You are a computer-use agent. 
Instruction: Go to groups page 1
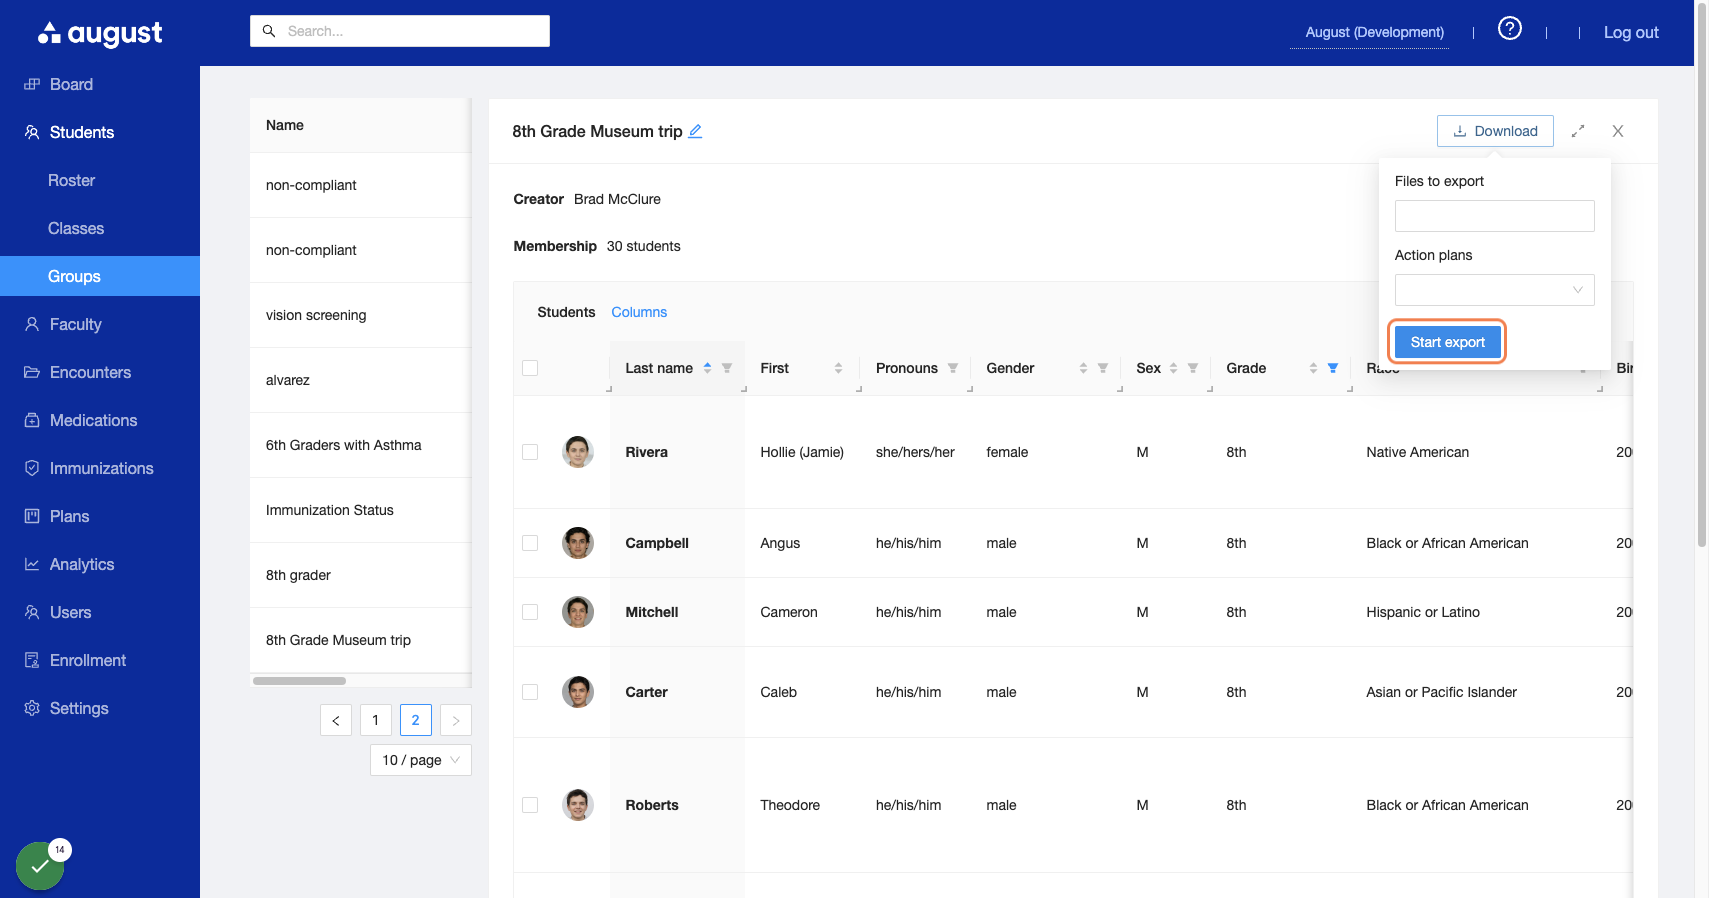(x=376, y=720)
